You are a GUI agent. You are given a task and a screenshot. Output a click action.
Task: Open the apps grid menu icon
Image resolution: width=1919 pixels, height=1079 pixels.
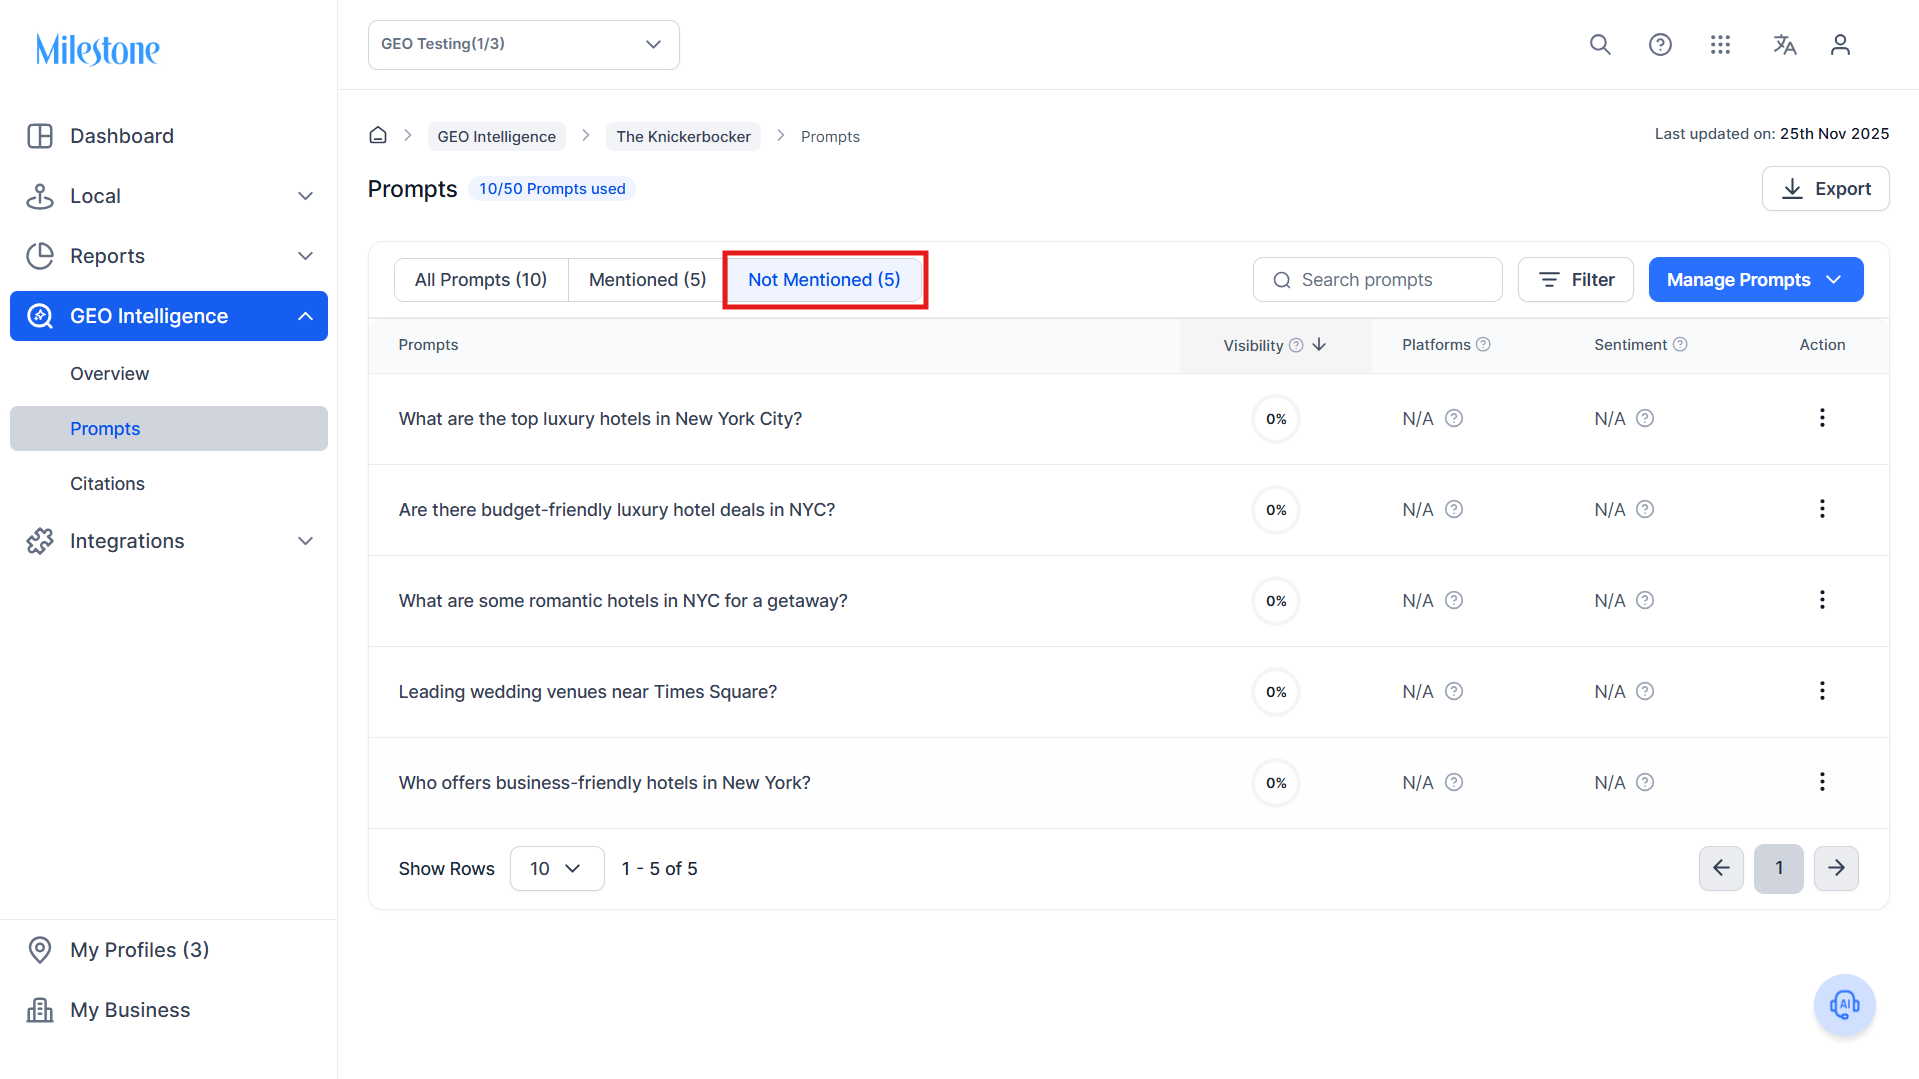1720,45
